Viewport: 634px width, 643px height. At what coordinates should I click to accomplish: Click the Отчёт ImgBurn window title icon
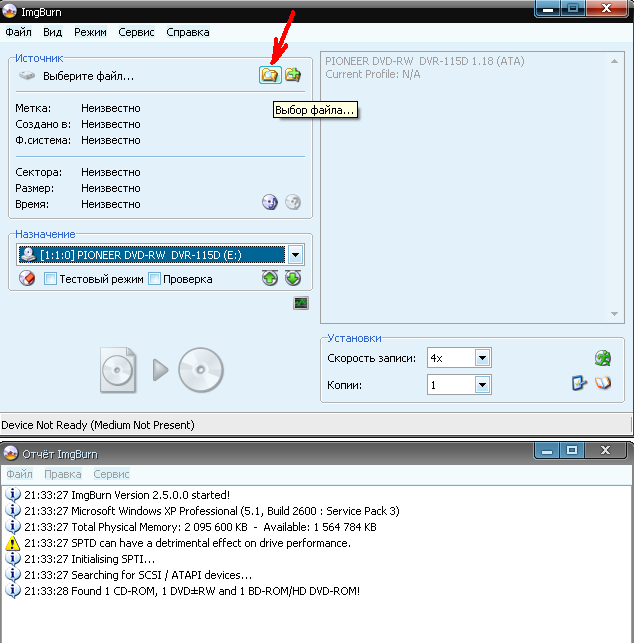point(11,454)
